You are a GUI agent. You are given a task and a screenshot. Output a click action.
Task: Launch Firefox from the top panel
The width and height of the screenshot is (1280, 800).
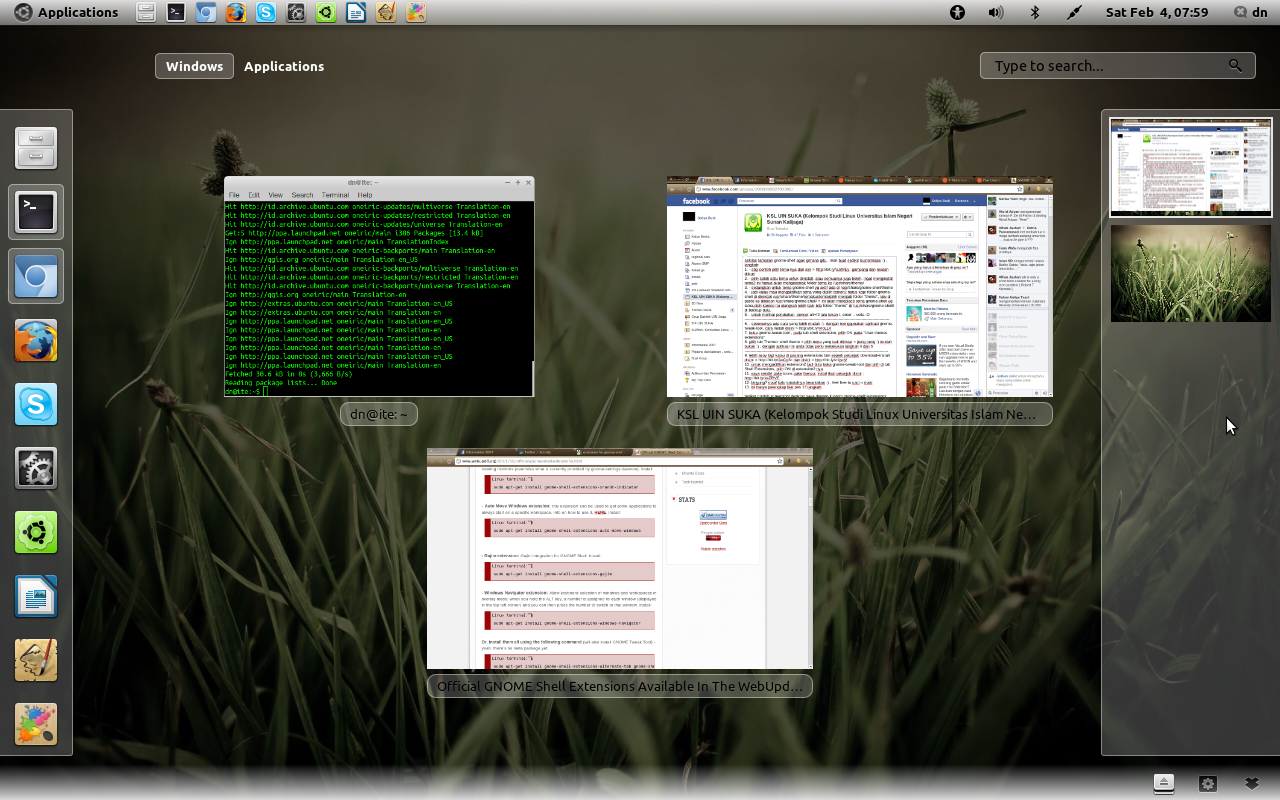click(x=236, y=13)
